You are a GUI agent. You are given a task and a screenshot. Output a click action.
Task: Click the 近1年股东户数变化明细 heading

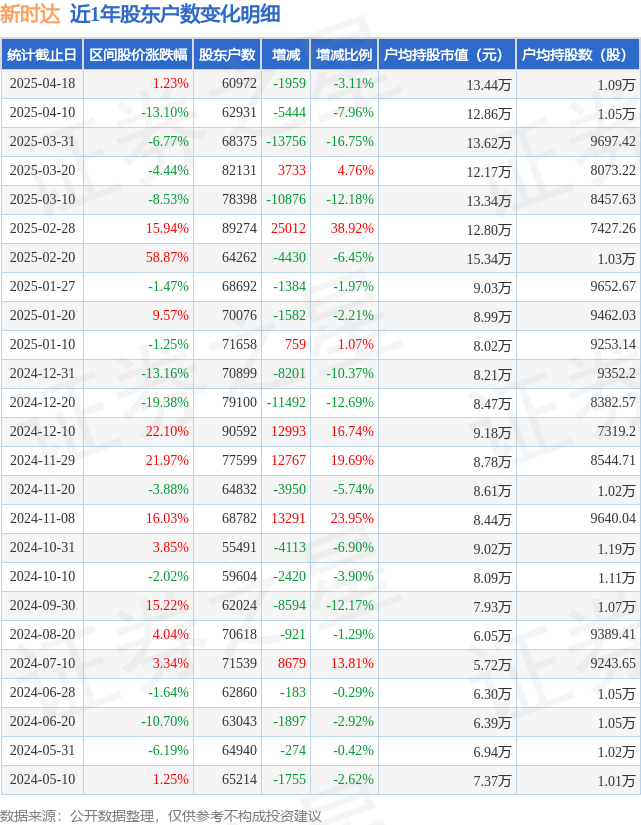(175, 14)
